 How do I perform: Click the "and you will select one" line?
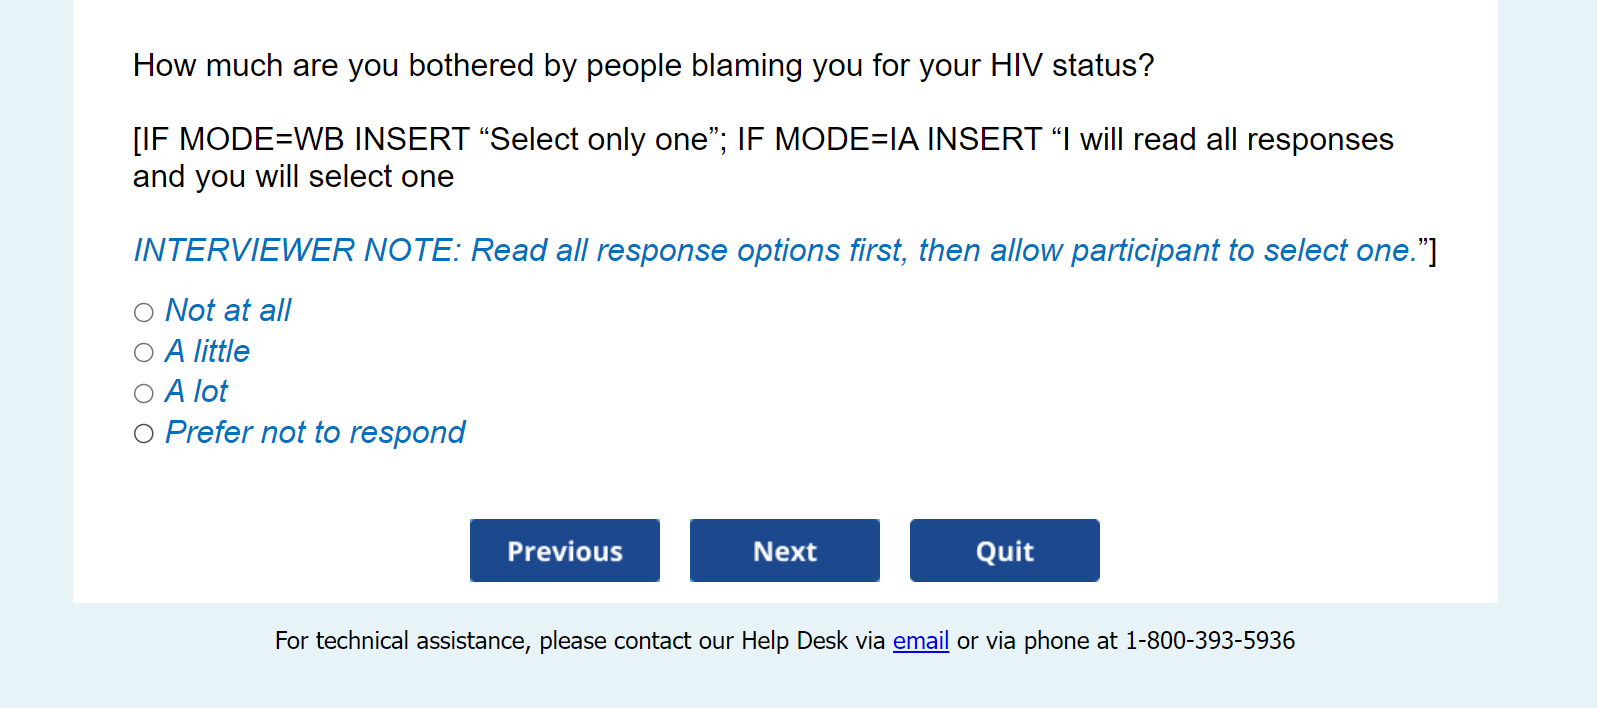293,177
